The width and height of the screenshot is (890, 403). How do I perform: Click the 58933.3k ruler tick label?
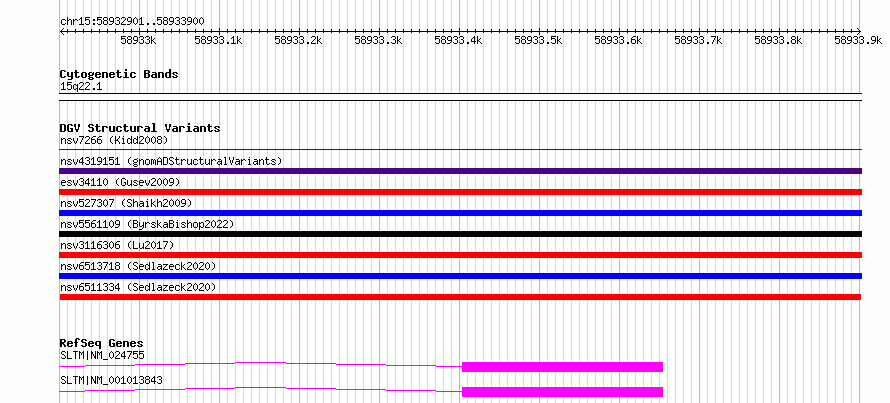pos(378,40)
